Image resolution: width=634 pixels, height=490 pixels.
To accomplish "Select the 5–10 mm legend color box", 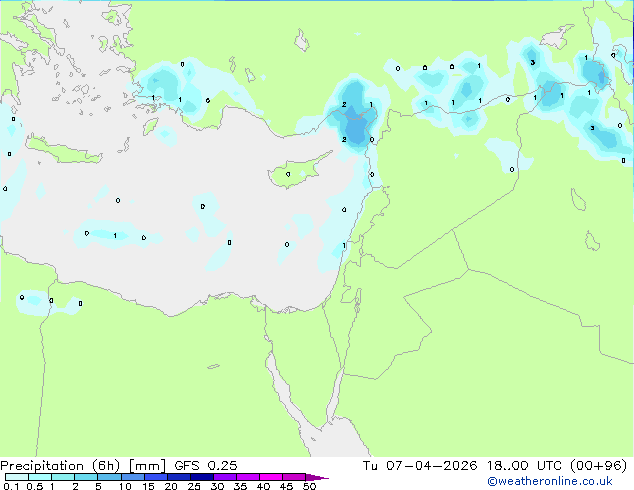I will (109, 477).
